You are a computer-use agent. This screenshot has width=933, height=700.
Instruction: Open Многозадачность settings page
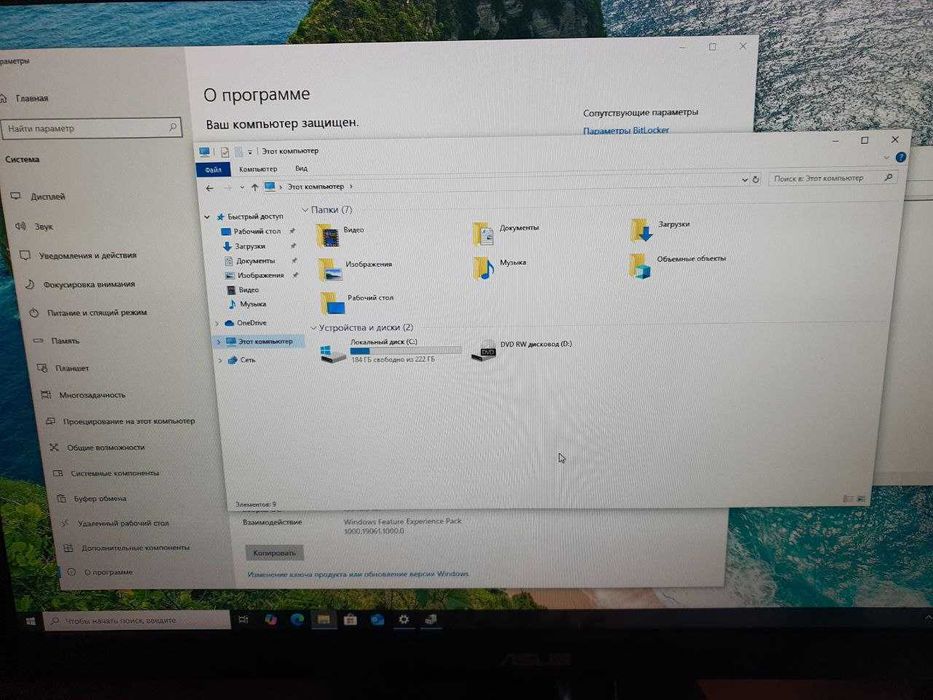pyautogui.click(x=92, y=395)
